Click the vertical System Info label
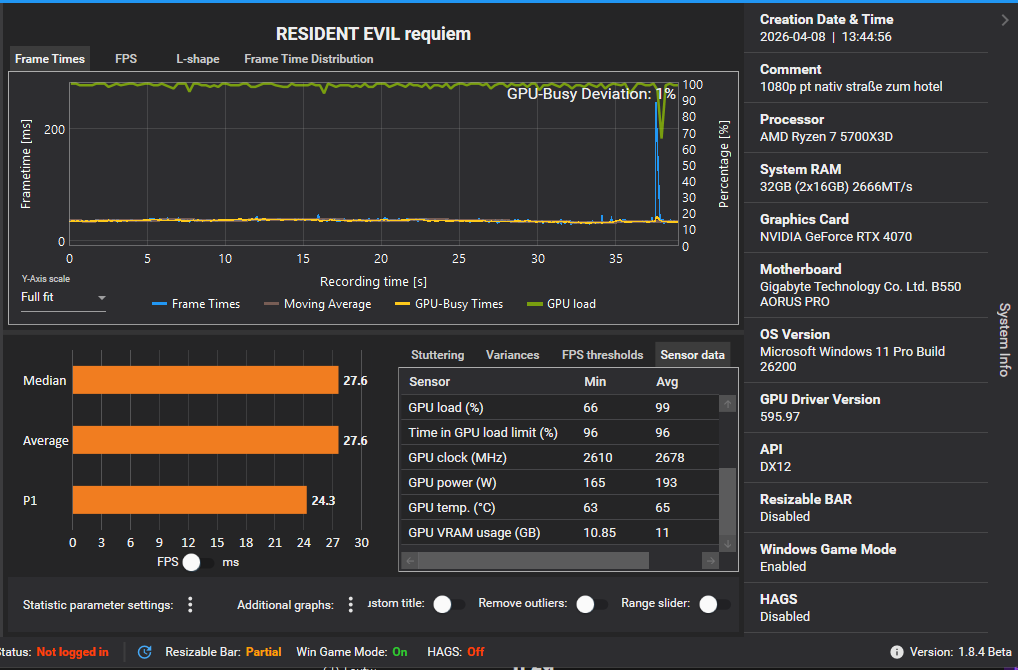Image resolution: width=1018 pixels, height=670 pixels. (1004, 340)
